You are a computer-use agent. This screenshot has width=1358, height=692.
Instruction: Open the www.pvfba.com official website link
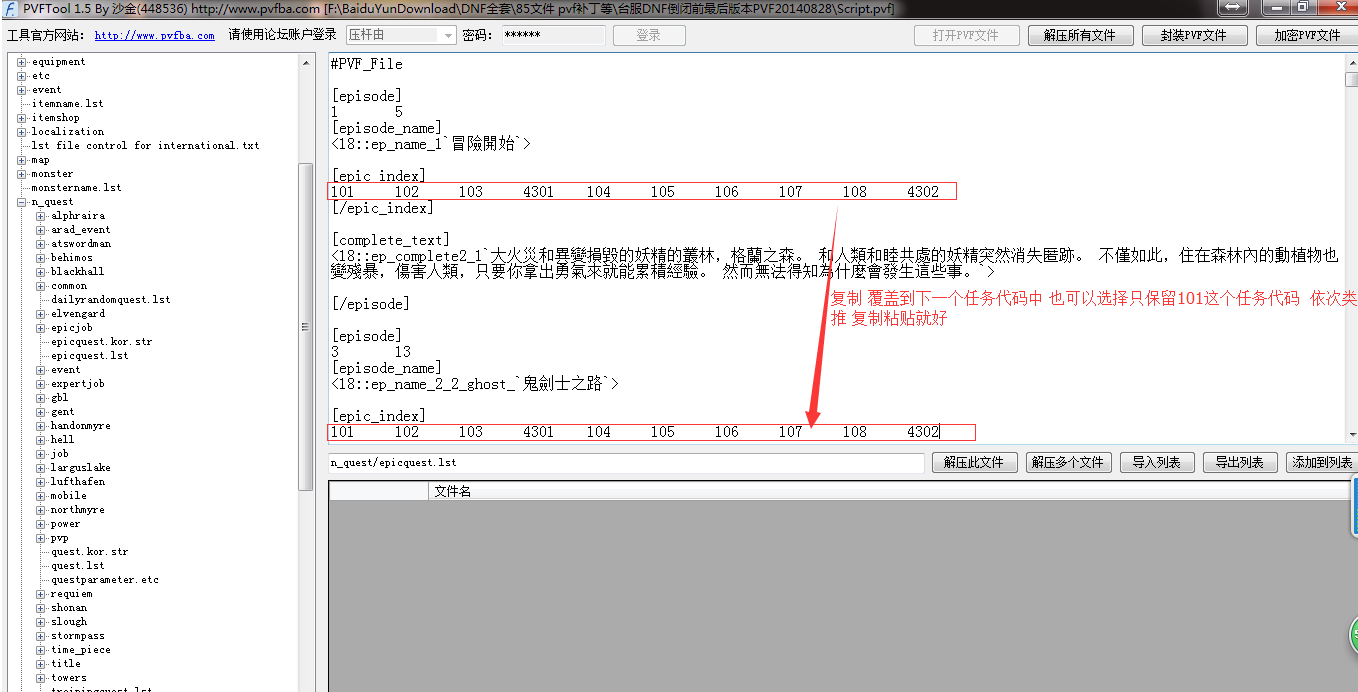tap(154, 35)
